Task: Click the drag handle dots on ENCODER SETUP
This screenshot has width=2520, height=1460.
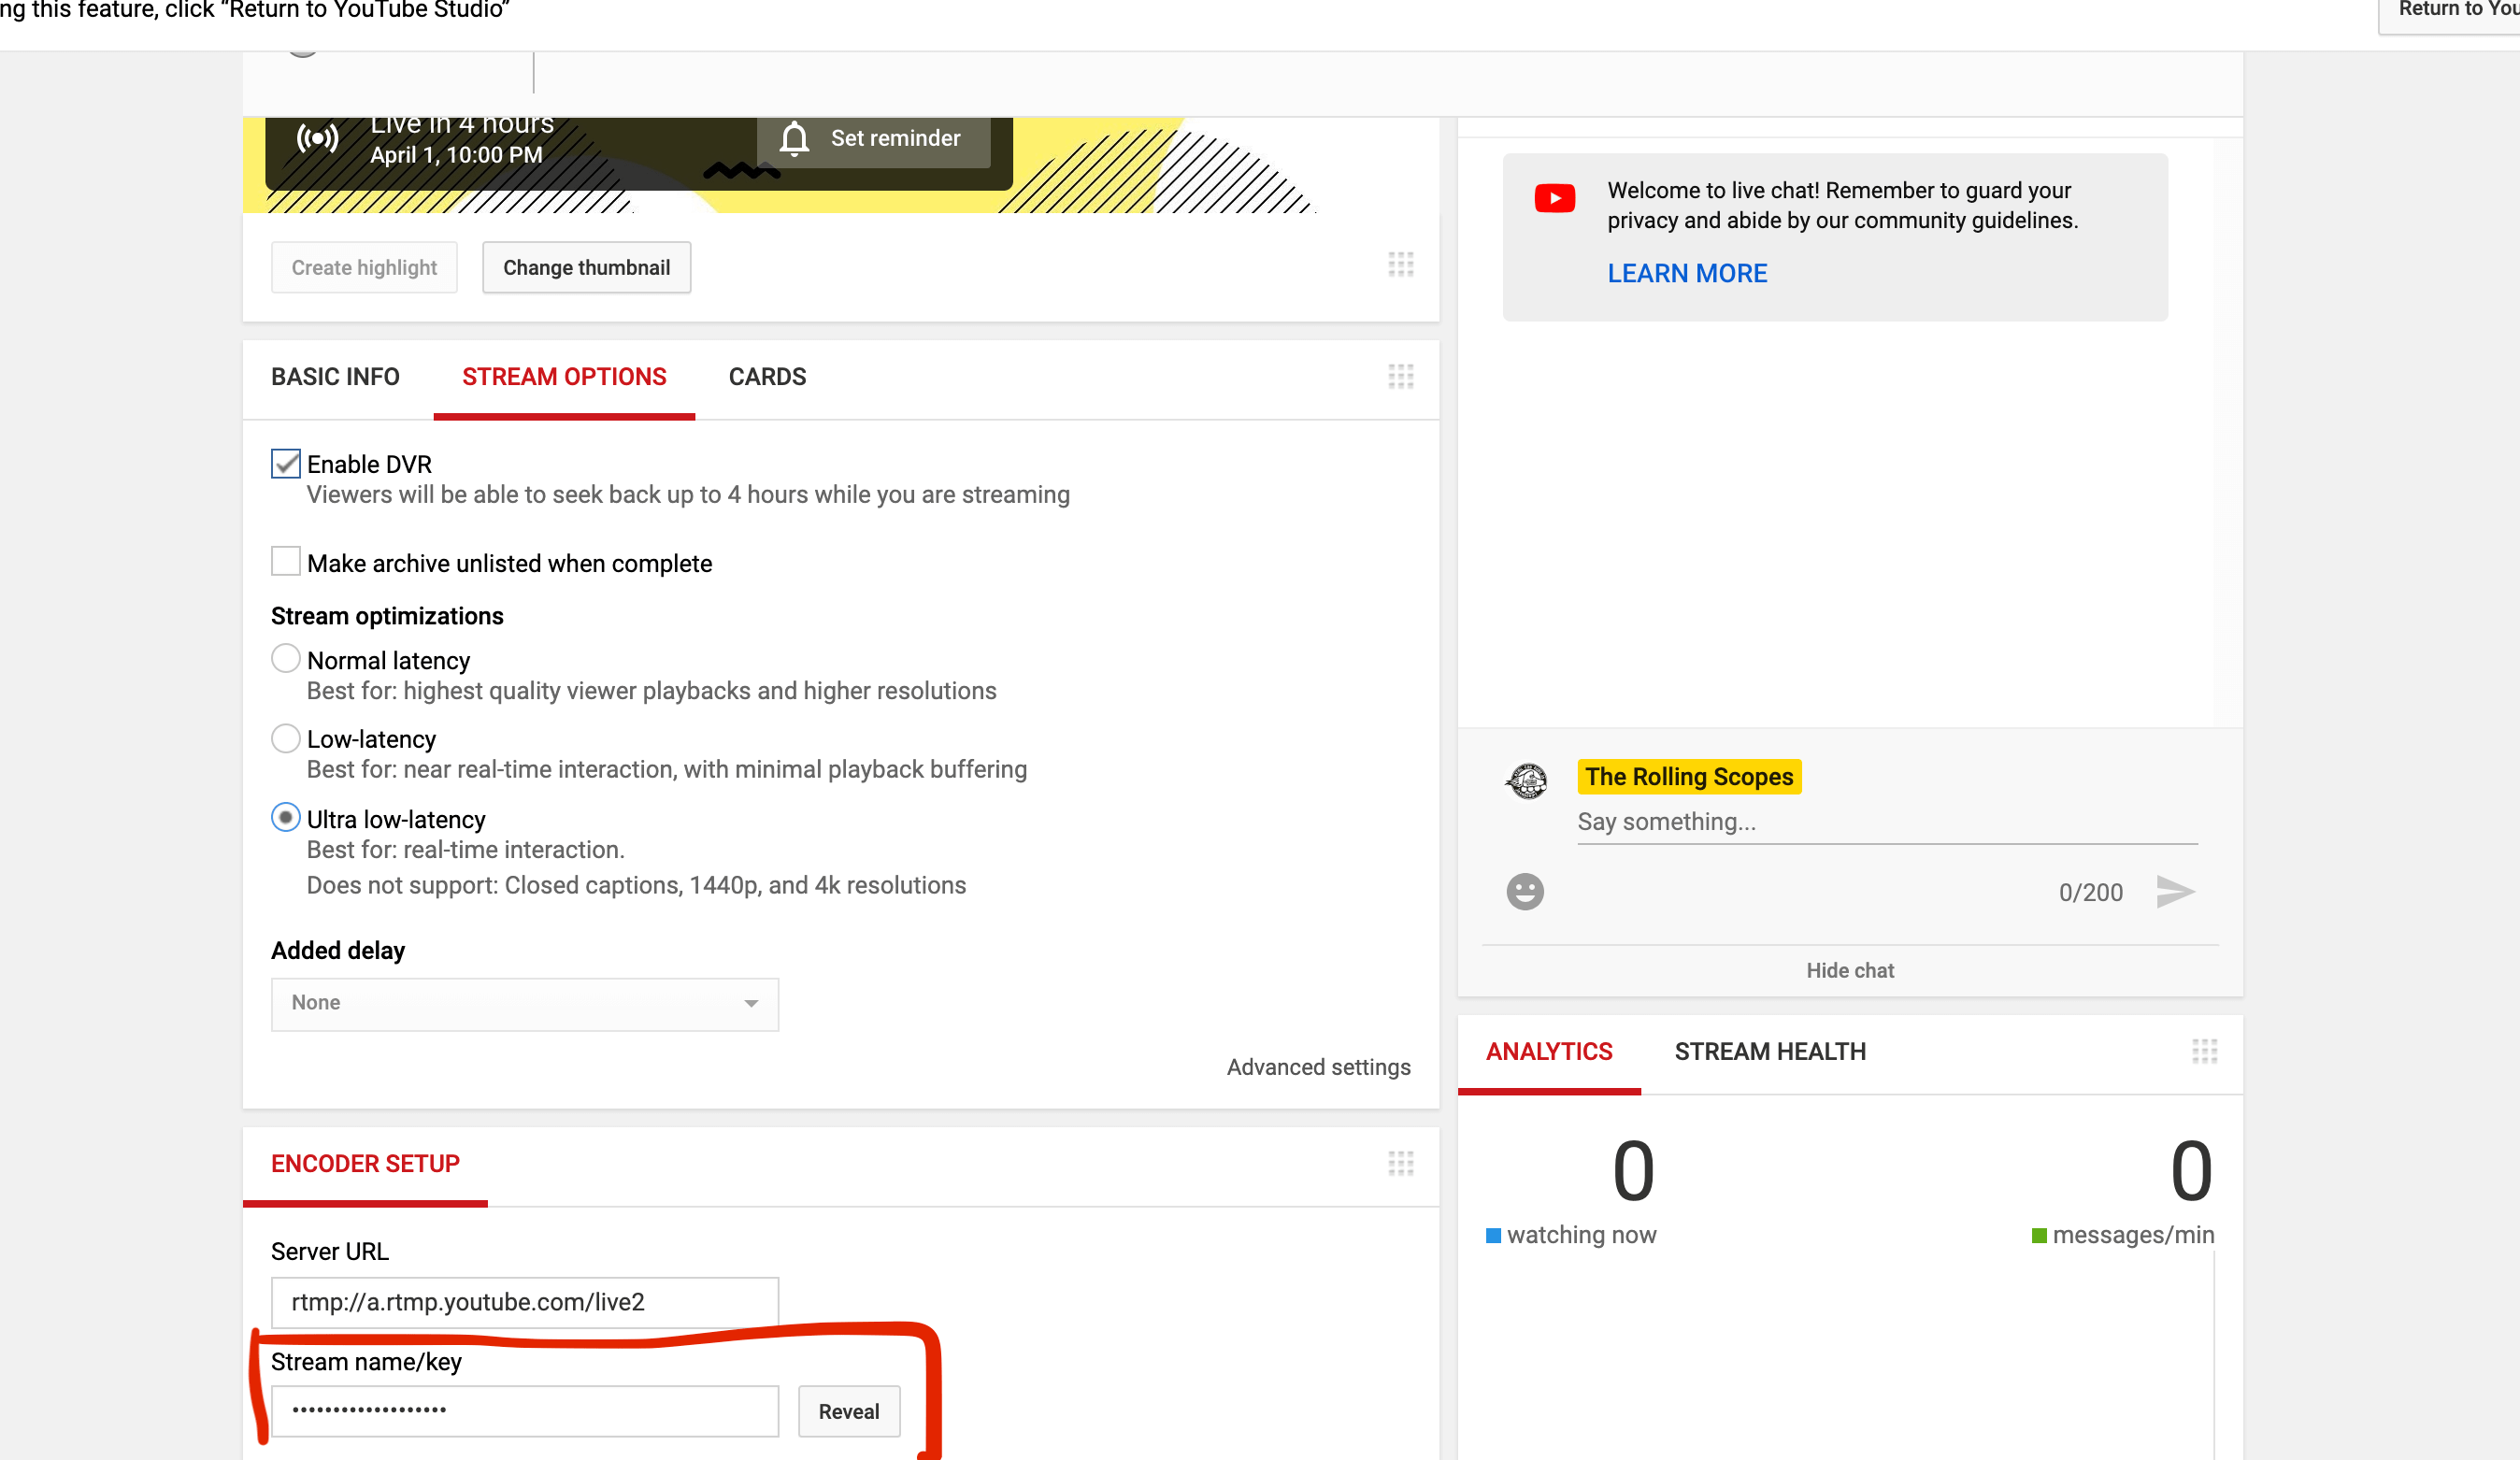Action: 1401,1163
